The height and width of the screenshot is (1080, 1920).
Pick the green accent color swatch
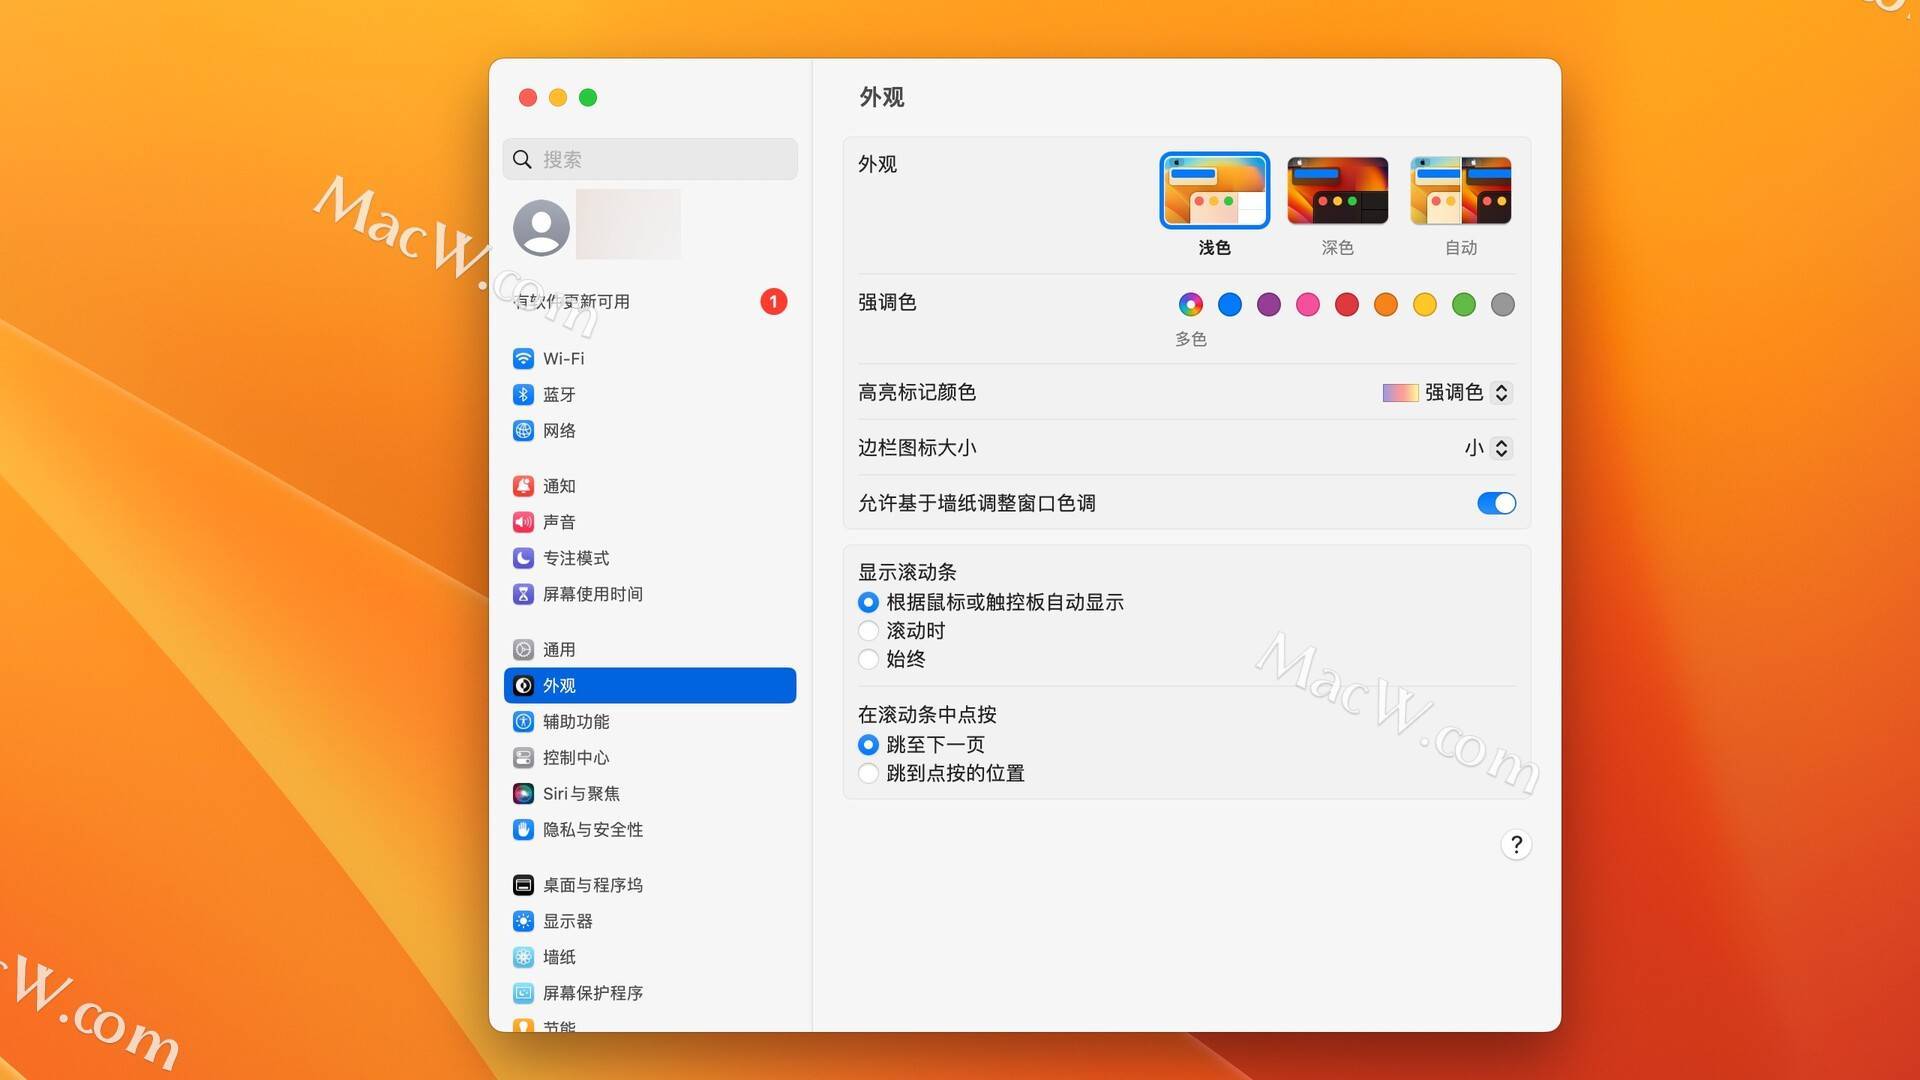(x=1463, y=304)
